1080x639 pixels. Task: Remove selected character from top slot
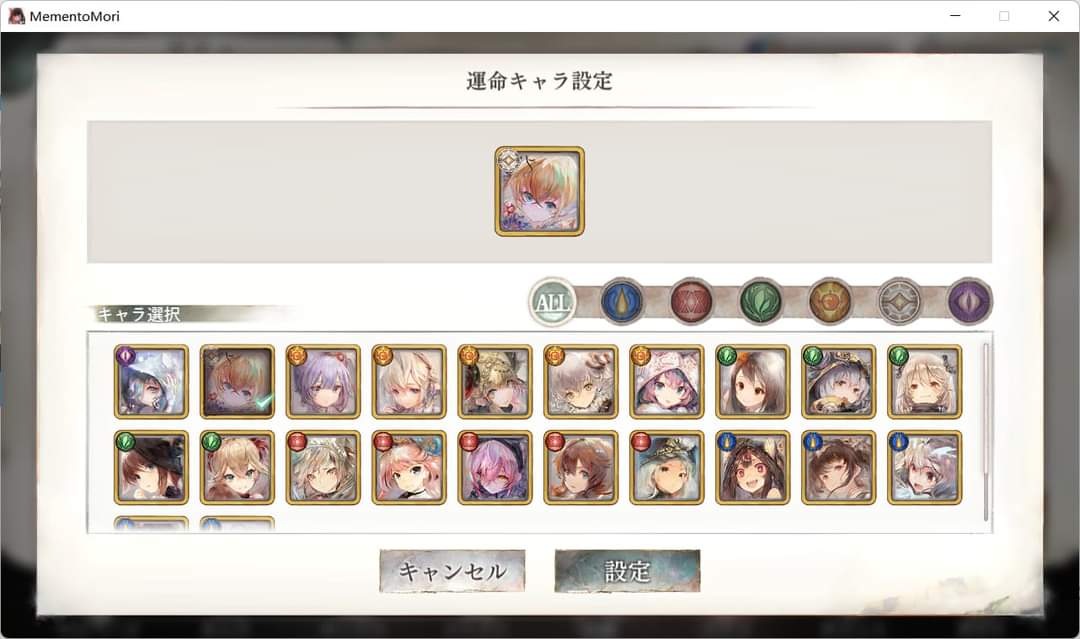(539, 191)
